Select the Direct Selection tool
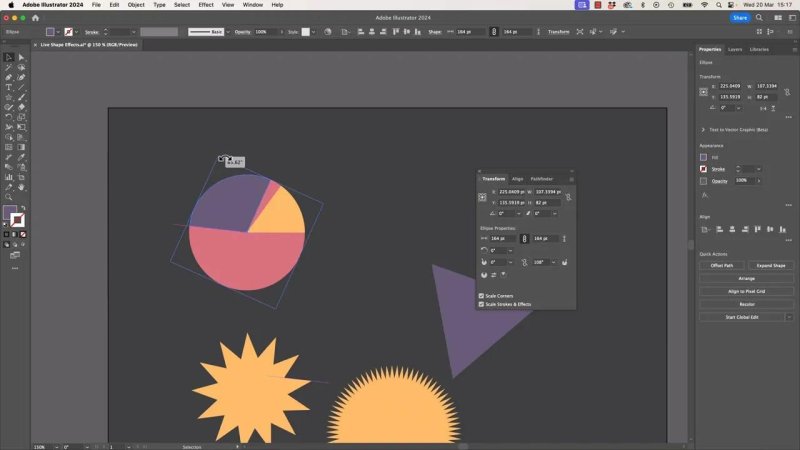 tap(21, 58)
